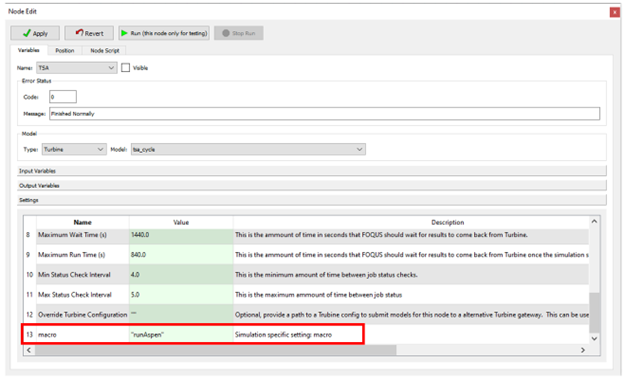Click the settings table vertical scrollbar thumb
The width and height of the screenshot is (624, 380).
point(594,313)
